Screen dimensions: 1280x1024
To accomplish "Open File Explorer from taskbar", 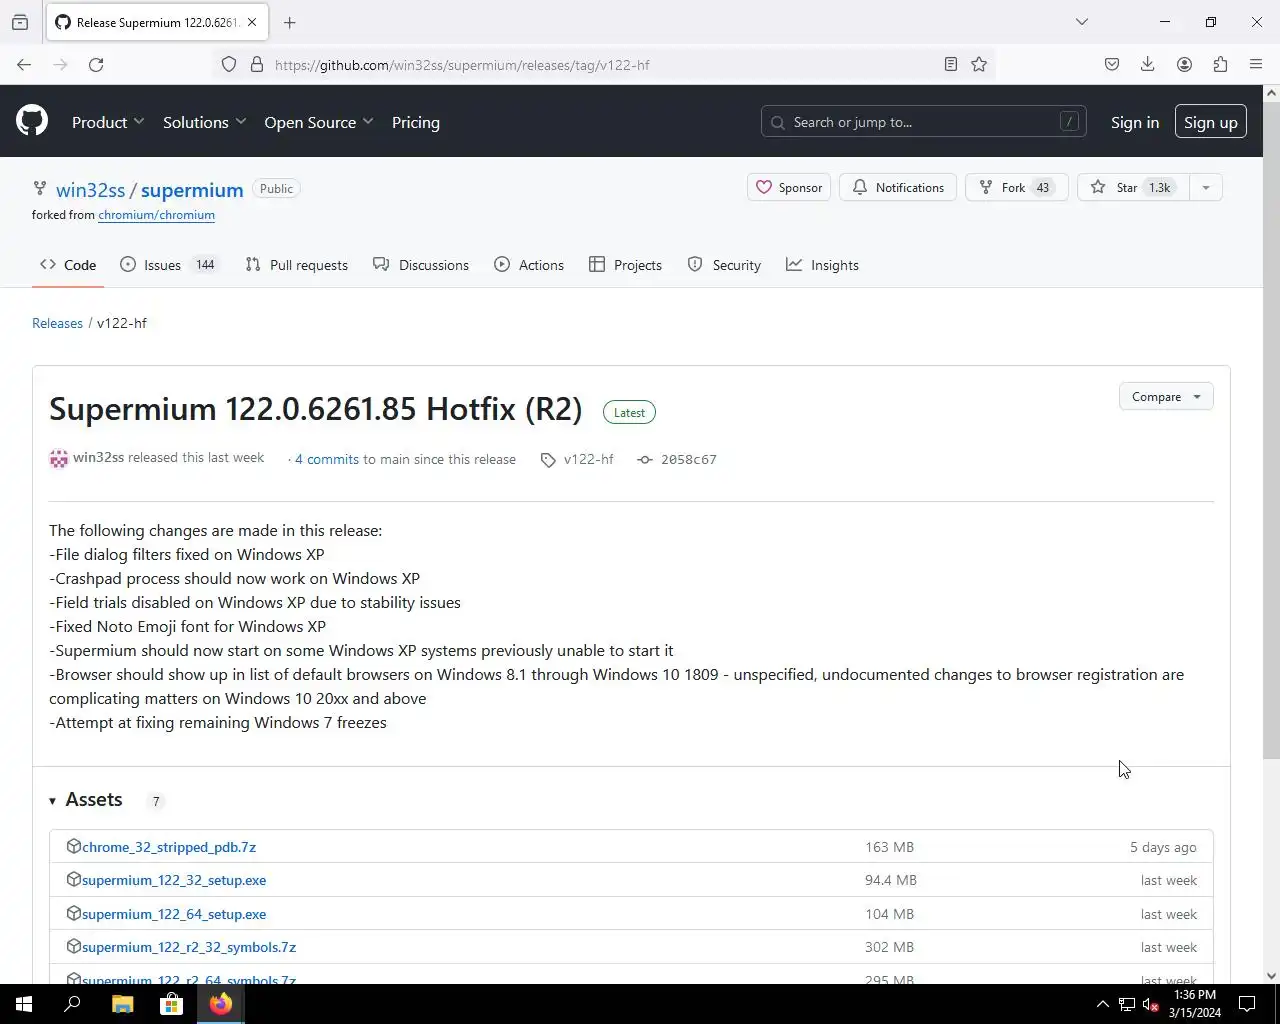I will (x=122, y=1004).
